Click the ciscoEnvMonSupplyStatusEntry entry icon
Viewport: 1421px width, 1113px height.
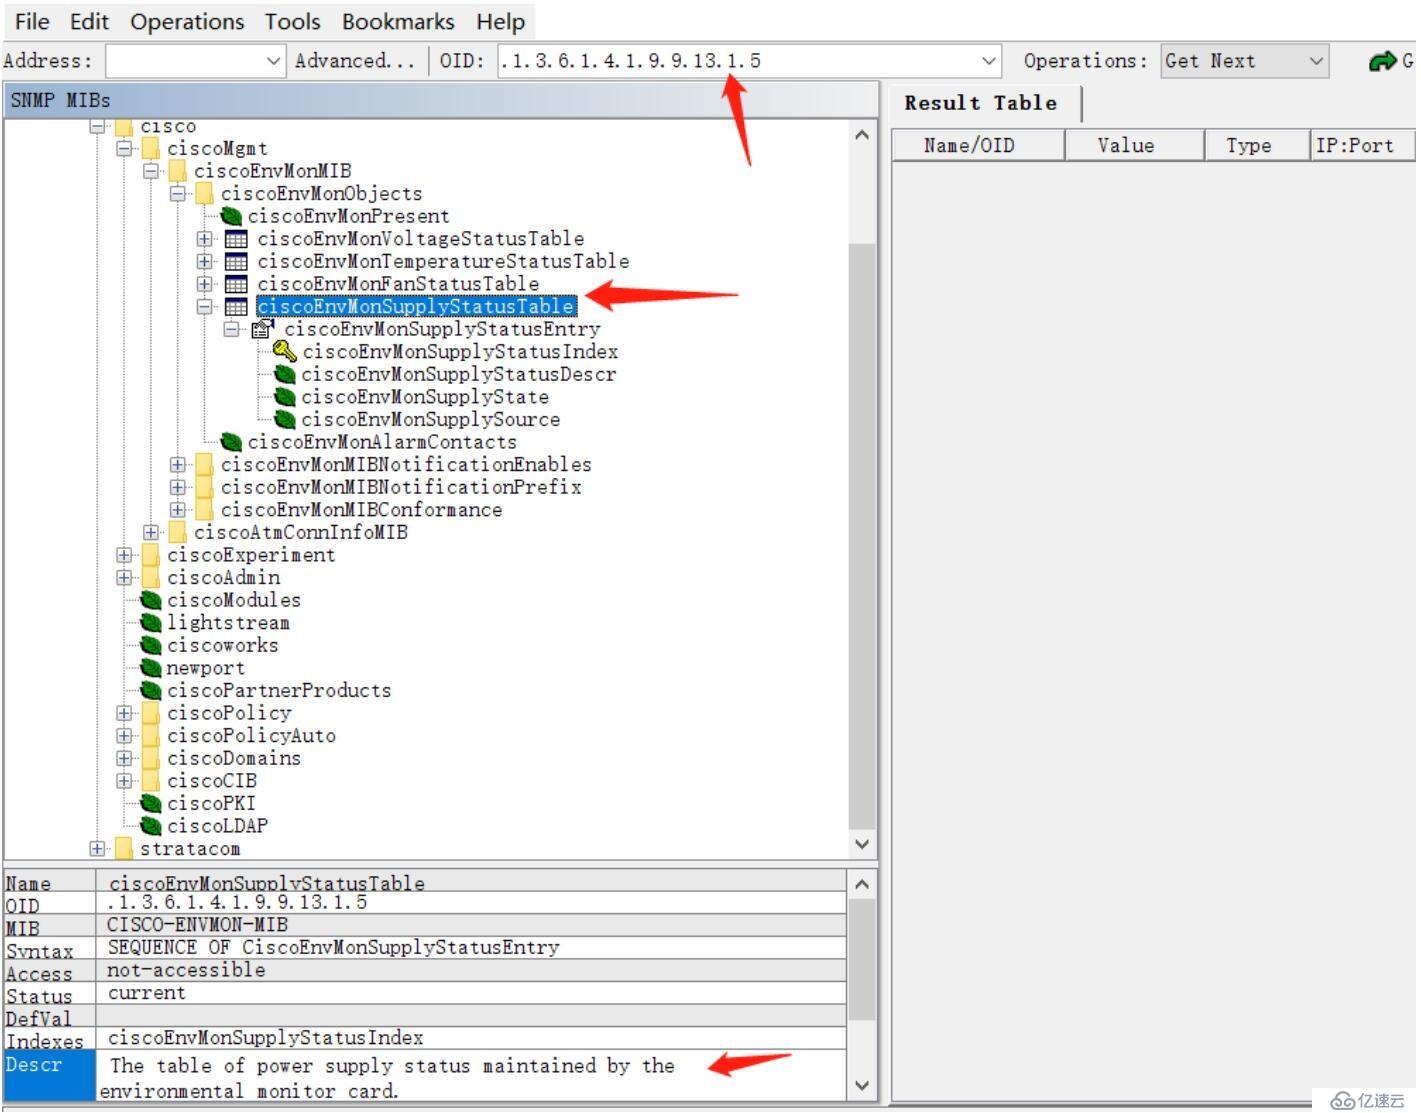(262, 329)
